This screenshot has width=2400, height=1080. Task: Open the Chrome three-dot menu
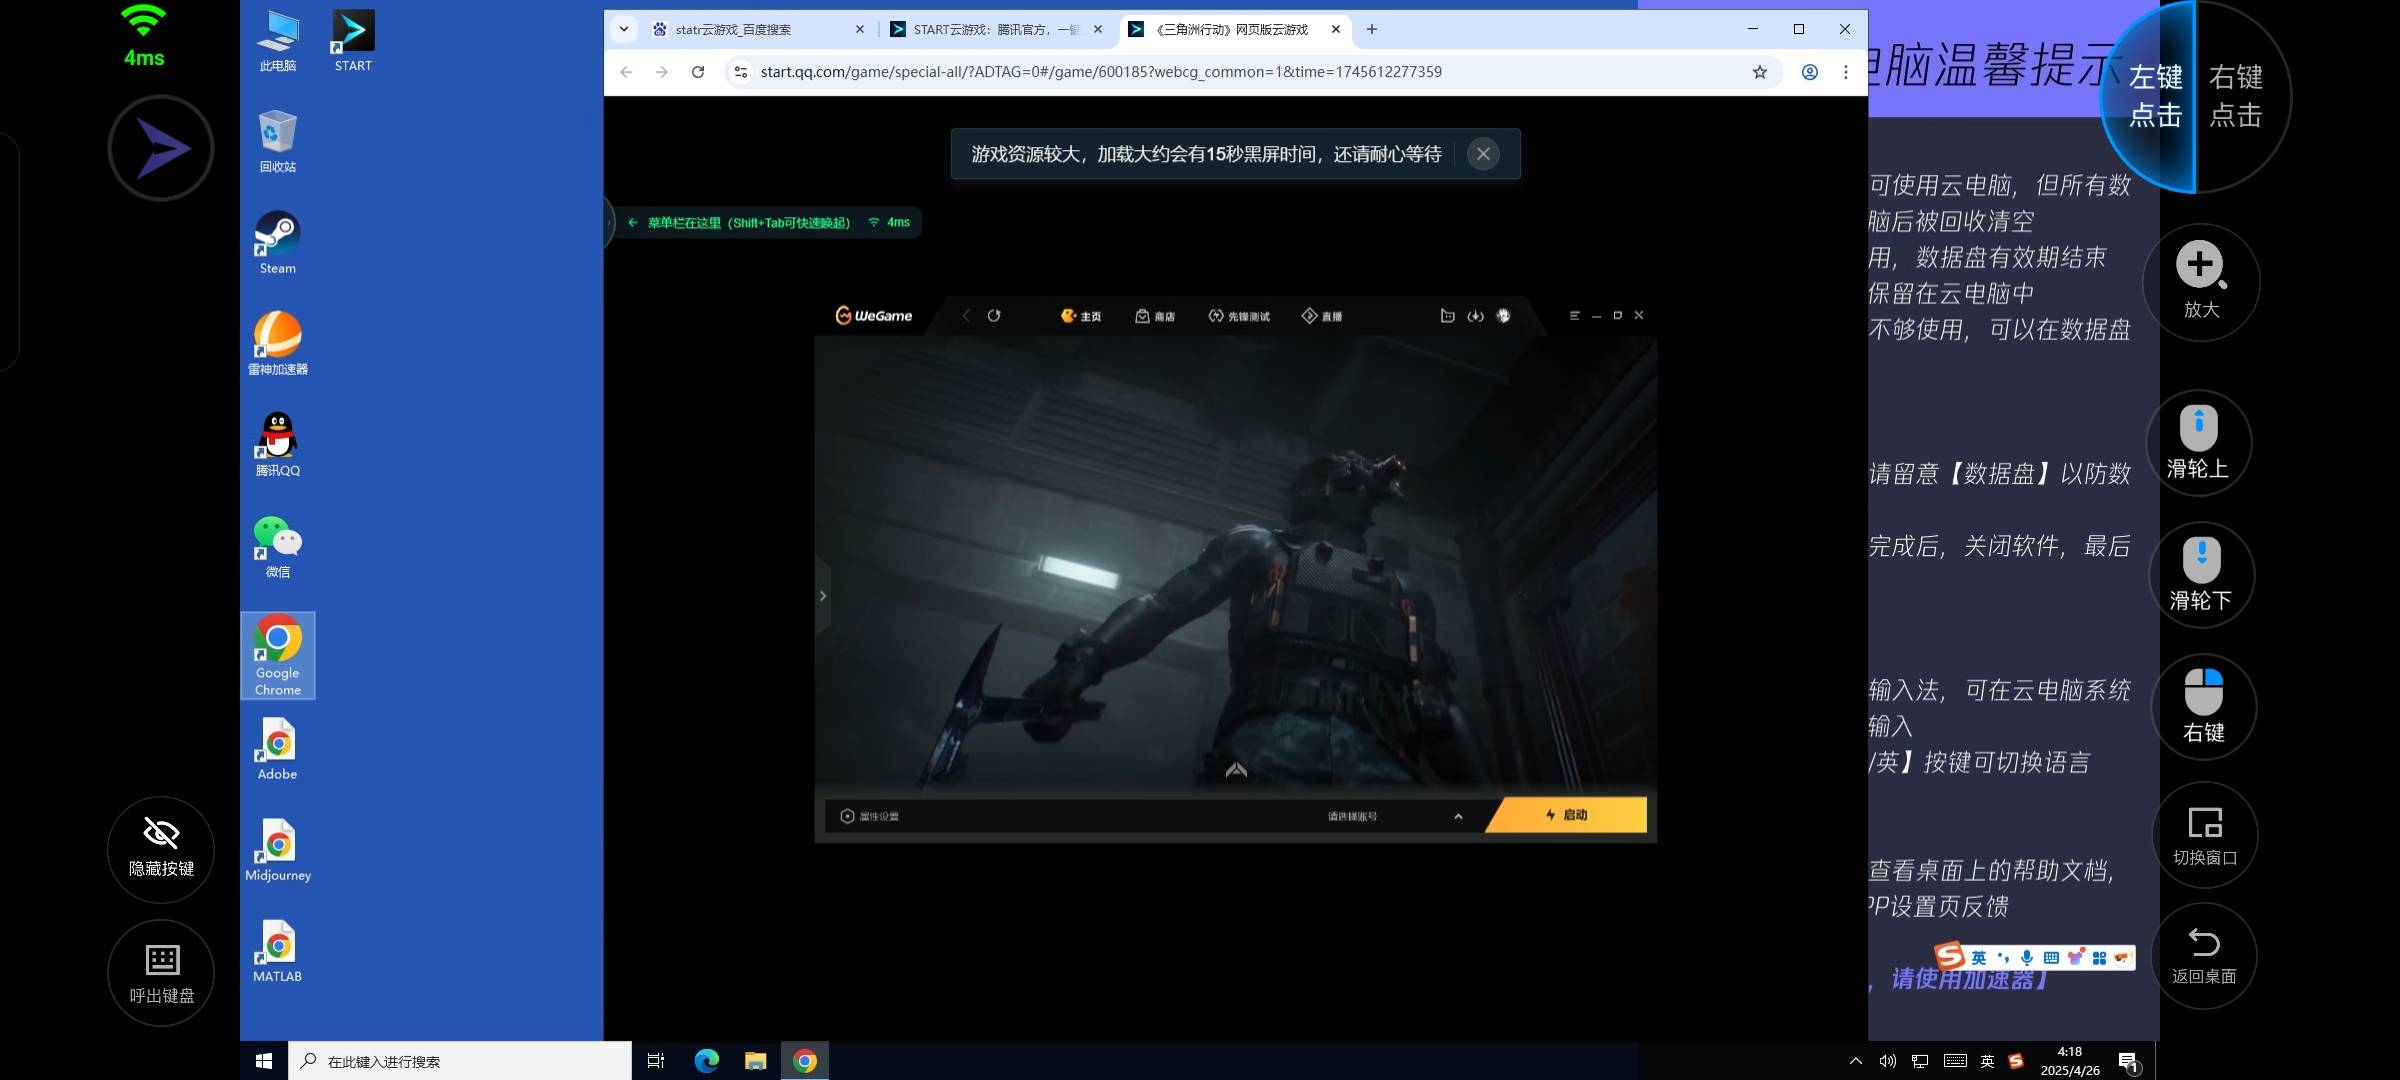[x=1846, y=72]
